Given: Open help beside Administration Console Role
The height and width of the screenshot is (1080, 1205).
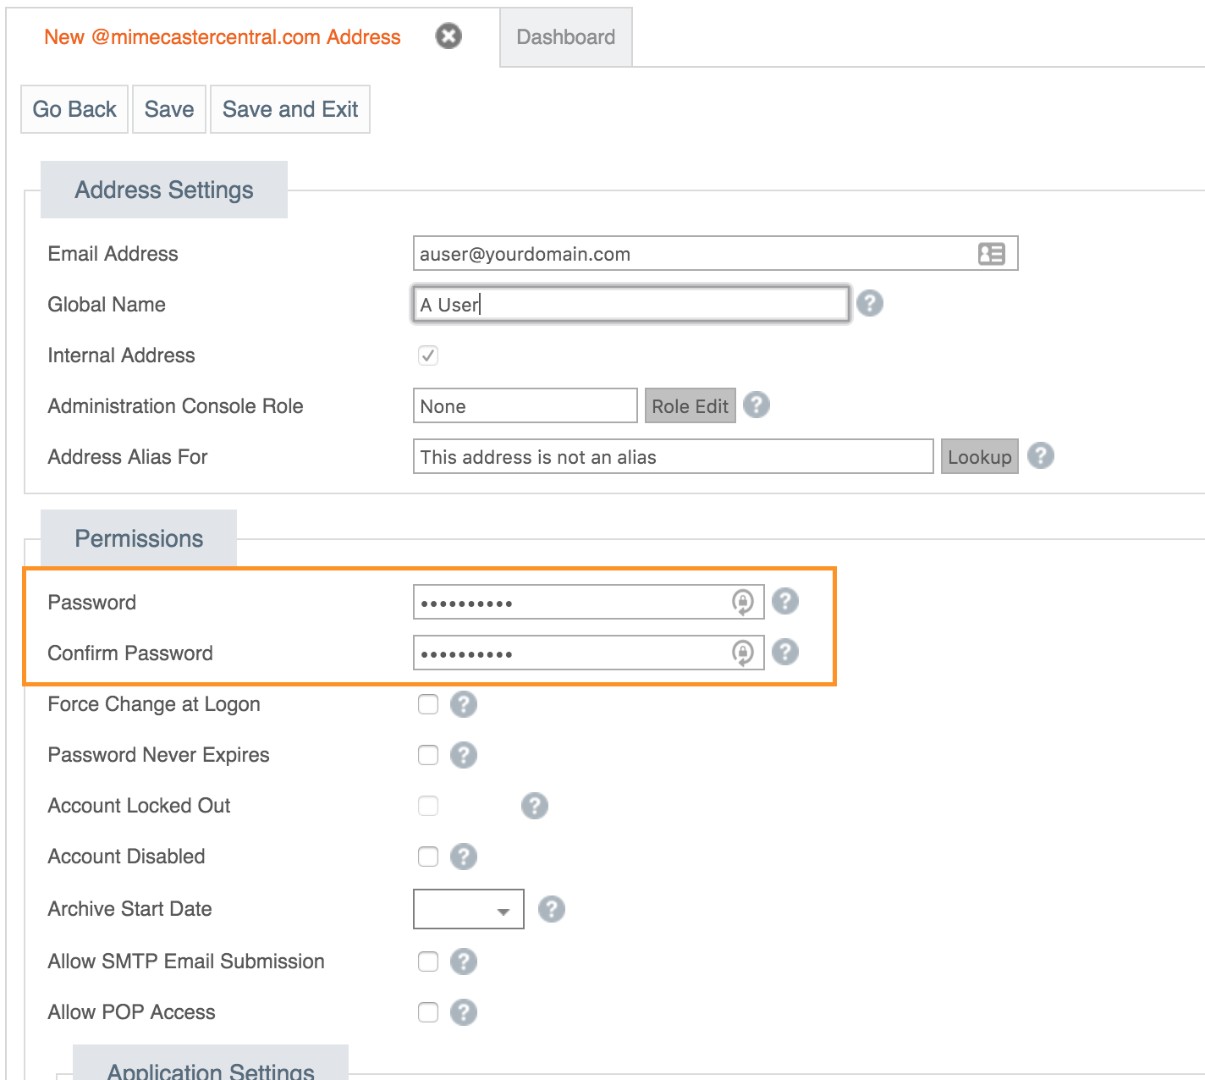Looking at the screenshot, I should click(757, 406).
